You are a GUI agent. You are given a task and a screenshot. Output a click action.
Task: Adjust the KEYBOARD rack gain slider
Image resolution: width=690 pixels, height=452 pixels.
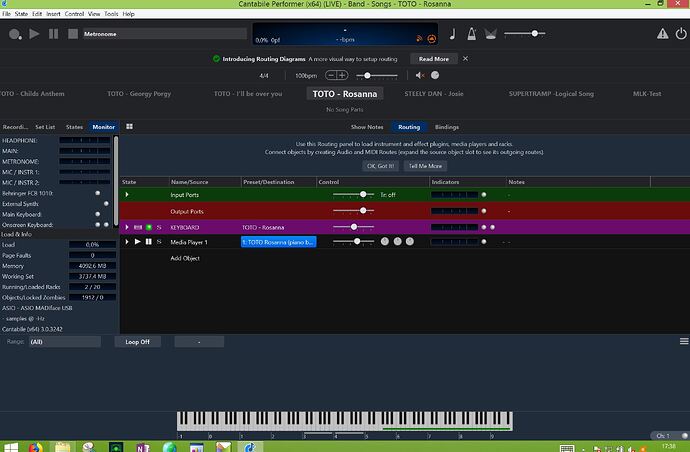point(353,227)
